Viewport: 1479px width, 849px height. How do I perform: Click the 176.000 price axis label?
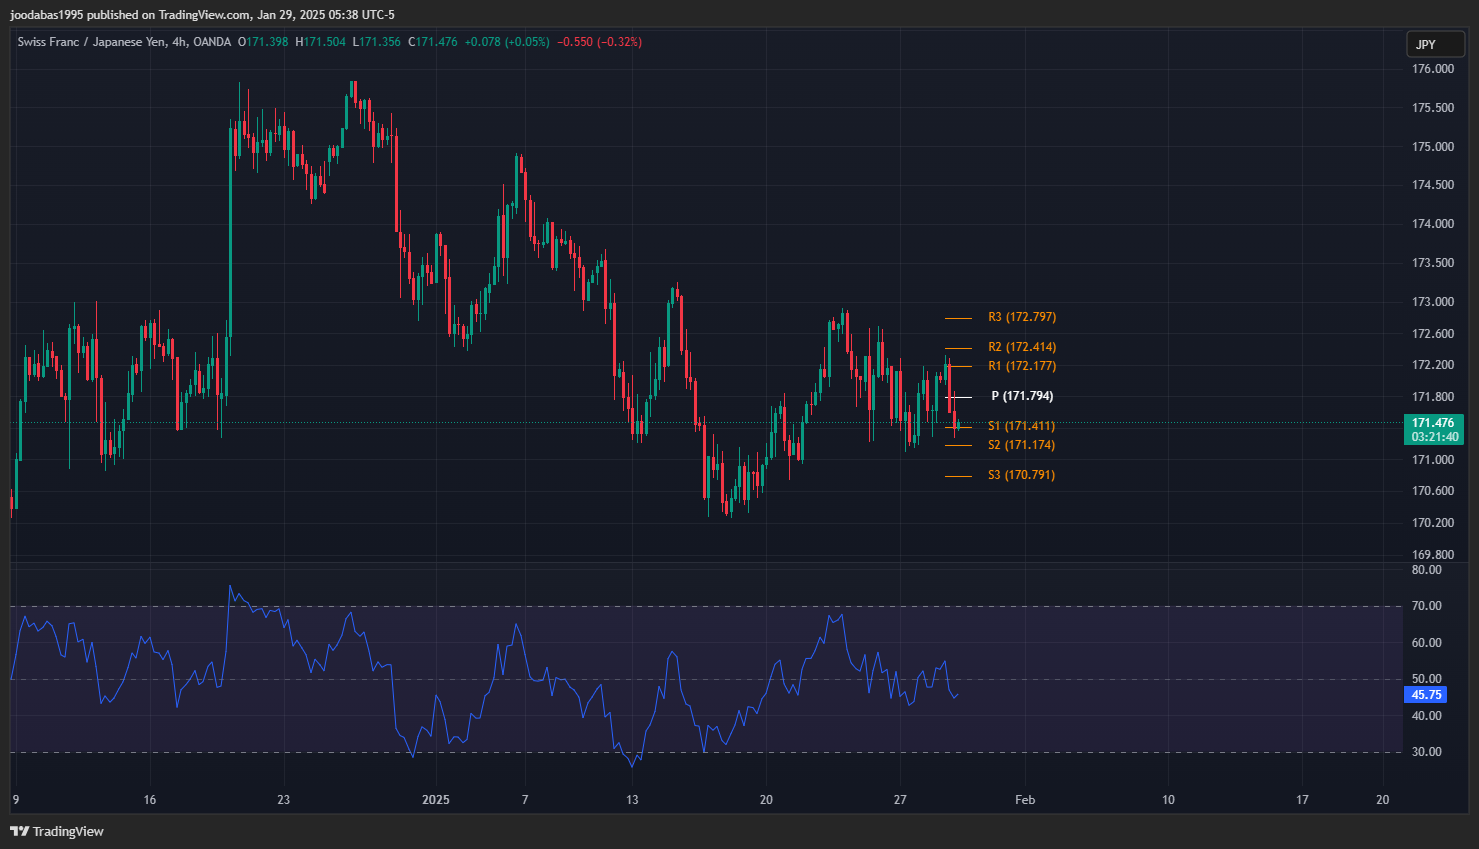coord(1433,69)
